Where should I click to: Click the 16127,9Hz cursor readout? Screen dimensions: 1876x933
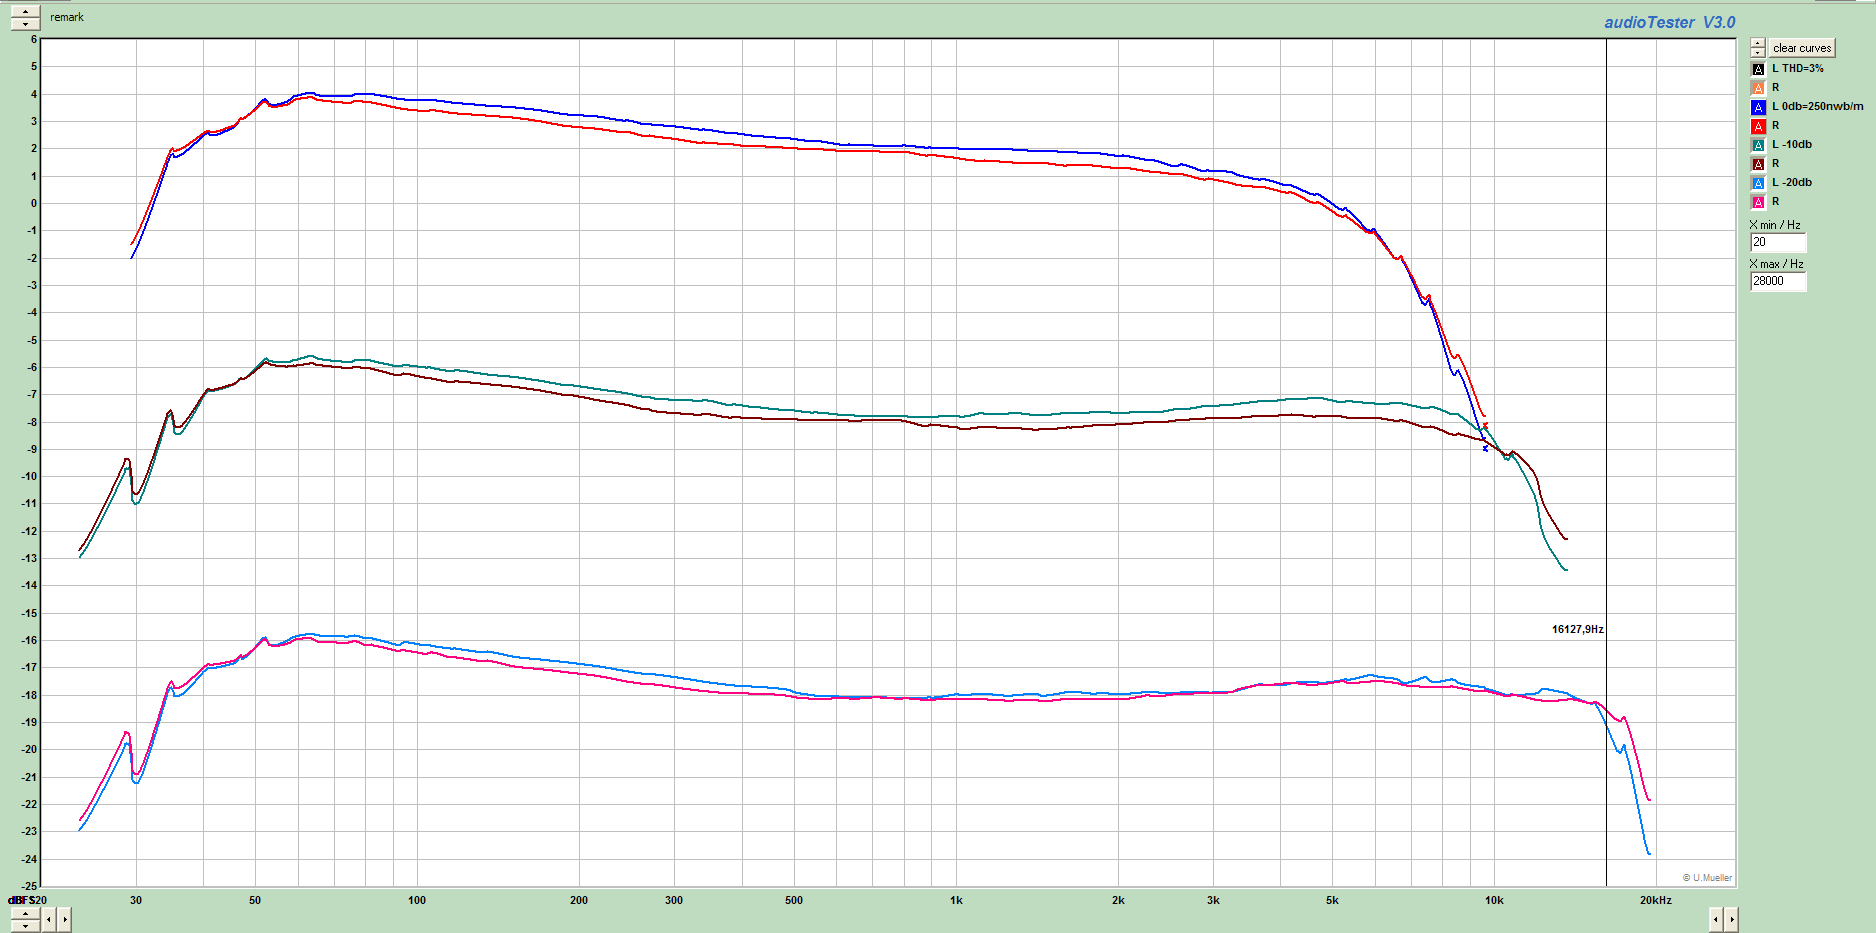click(x=1577, y=629)
